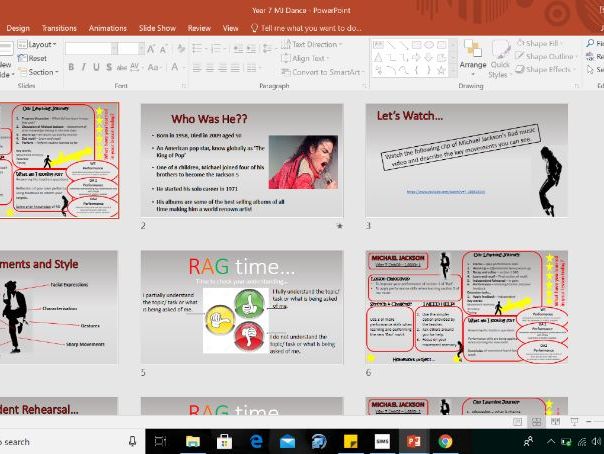Open Change Case (Aa) dropdown
This screenshot has width=604, height=454.
coord(154,67)
